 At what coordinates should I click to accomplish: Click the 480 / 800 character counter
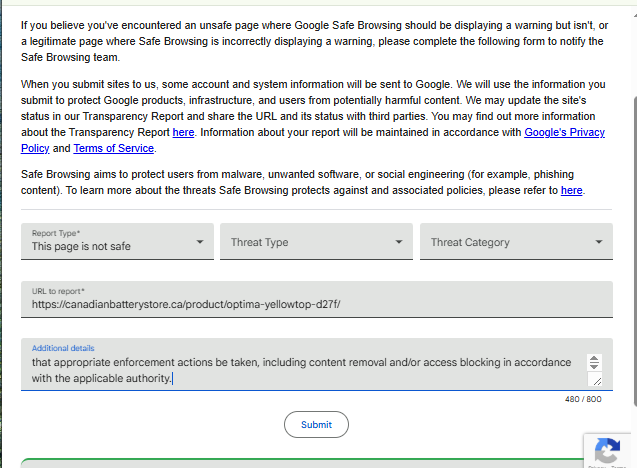[583, 399]
